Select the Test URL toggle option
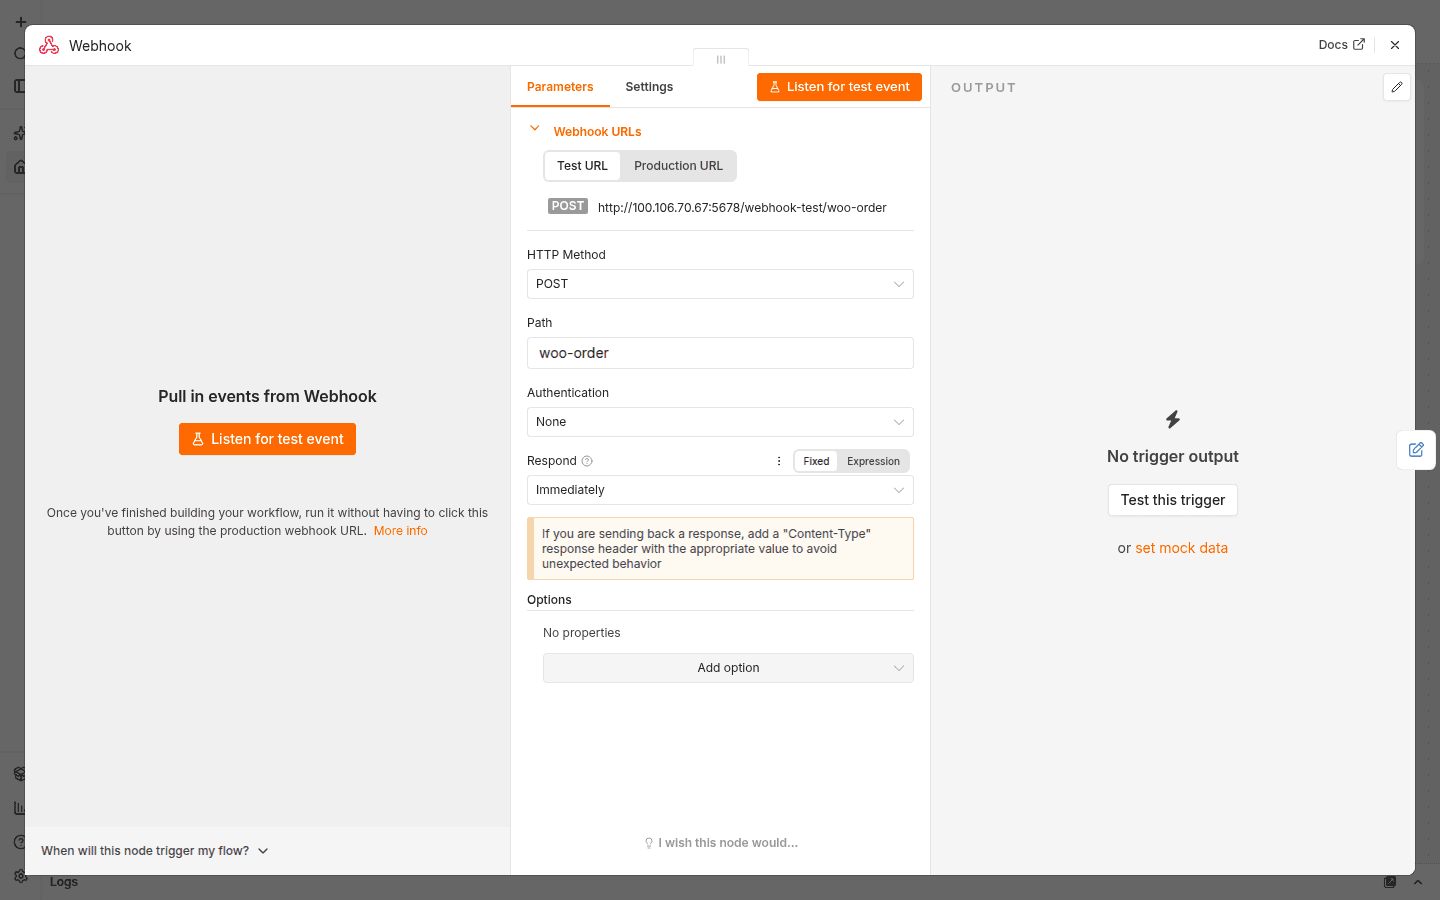Image resolution: width=1440 pixels, height=900 pixels. click(582, 166)
